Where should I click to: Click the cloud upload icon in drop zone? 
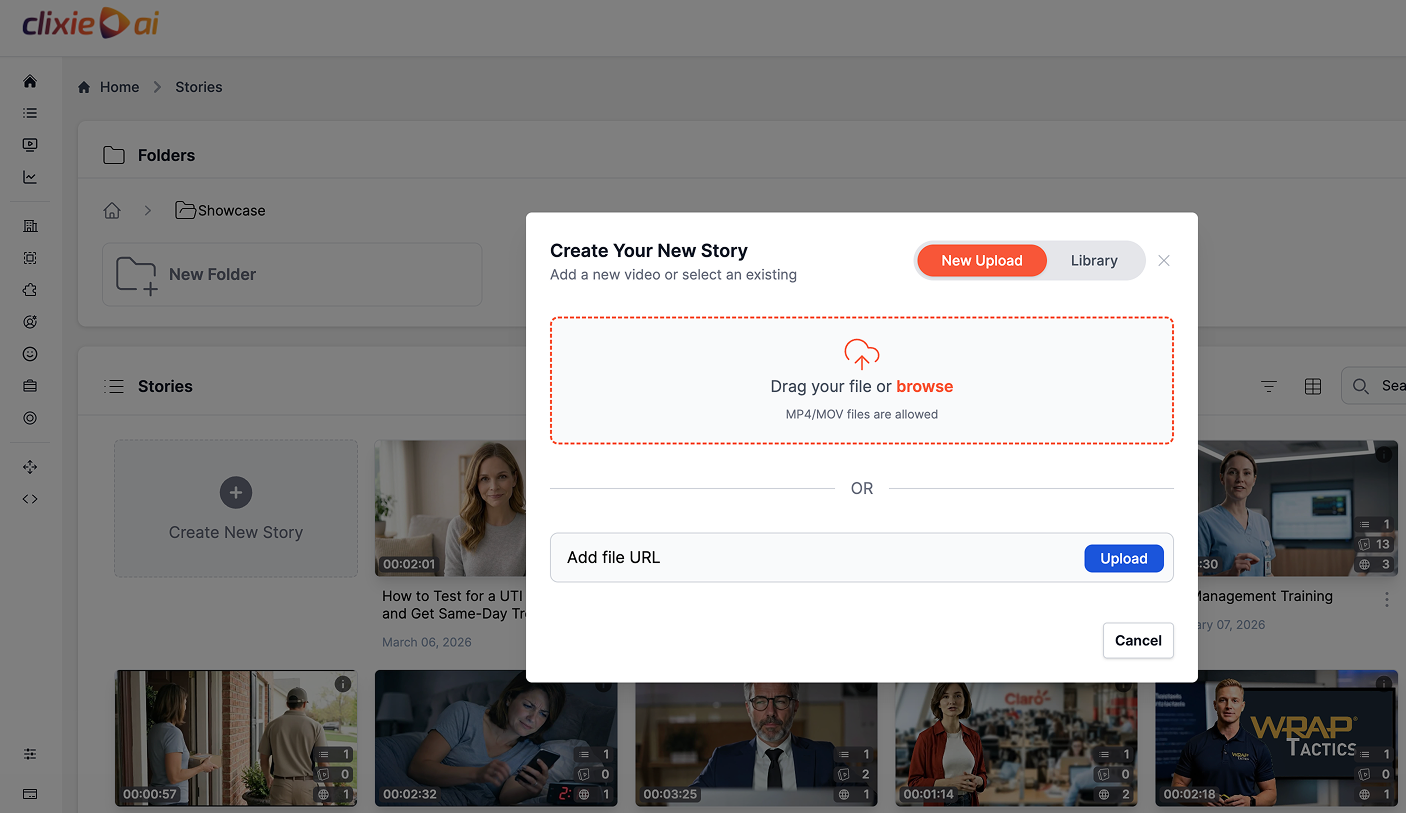(x=862, y=355)
